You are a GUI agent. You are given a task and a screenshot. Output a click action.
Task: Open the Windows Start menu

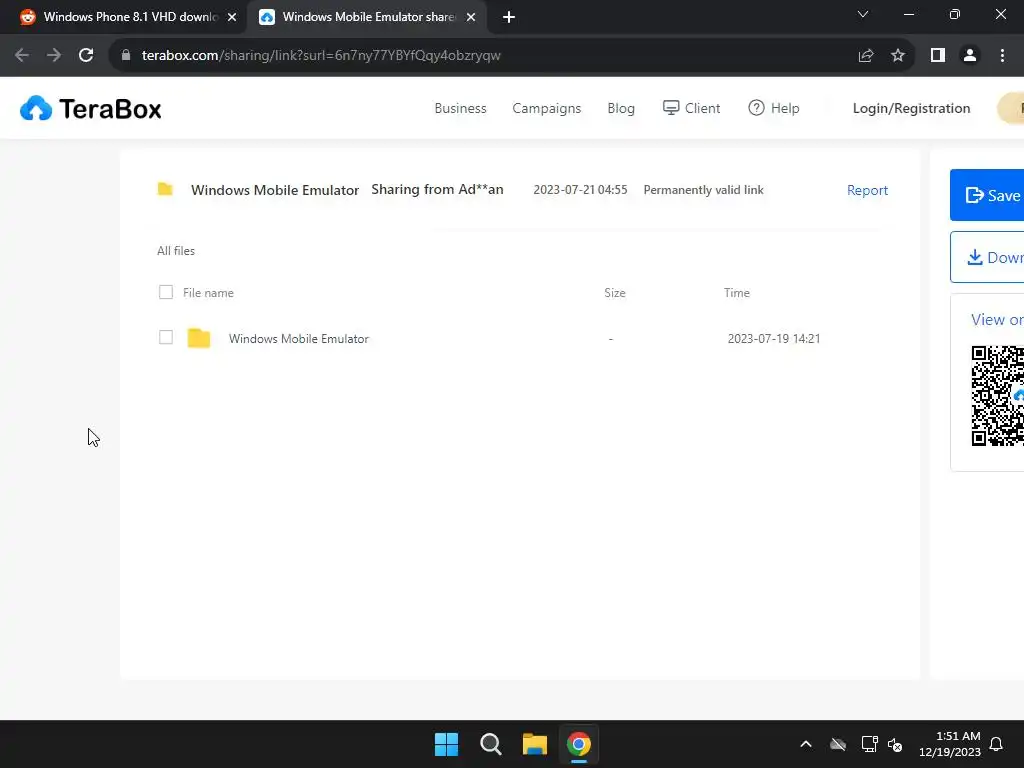pyautogui.click(x=447, y=744)
